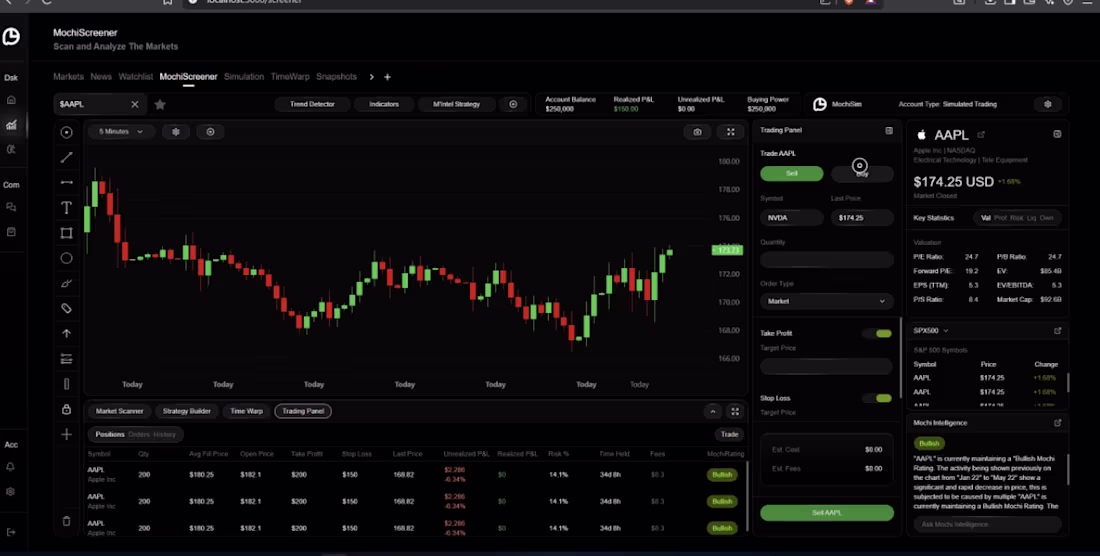Expand the chart to fullscreen

[730, 132]
